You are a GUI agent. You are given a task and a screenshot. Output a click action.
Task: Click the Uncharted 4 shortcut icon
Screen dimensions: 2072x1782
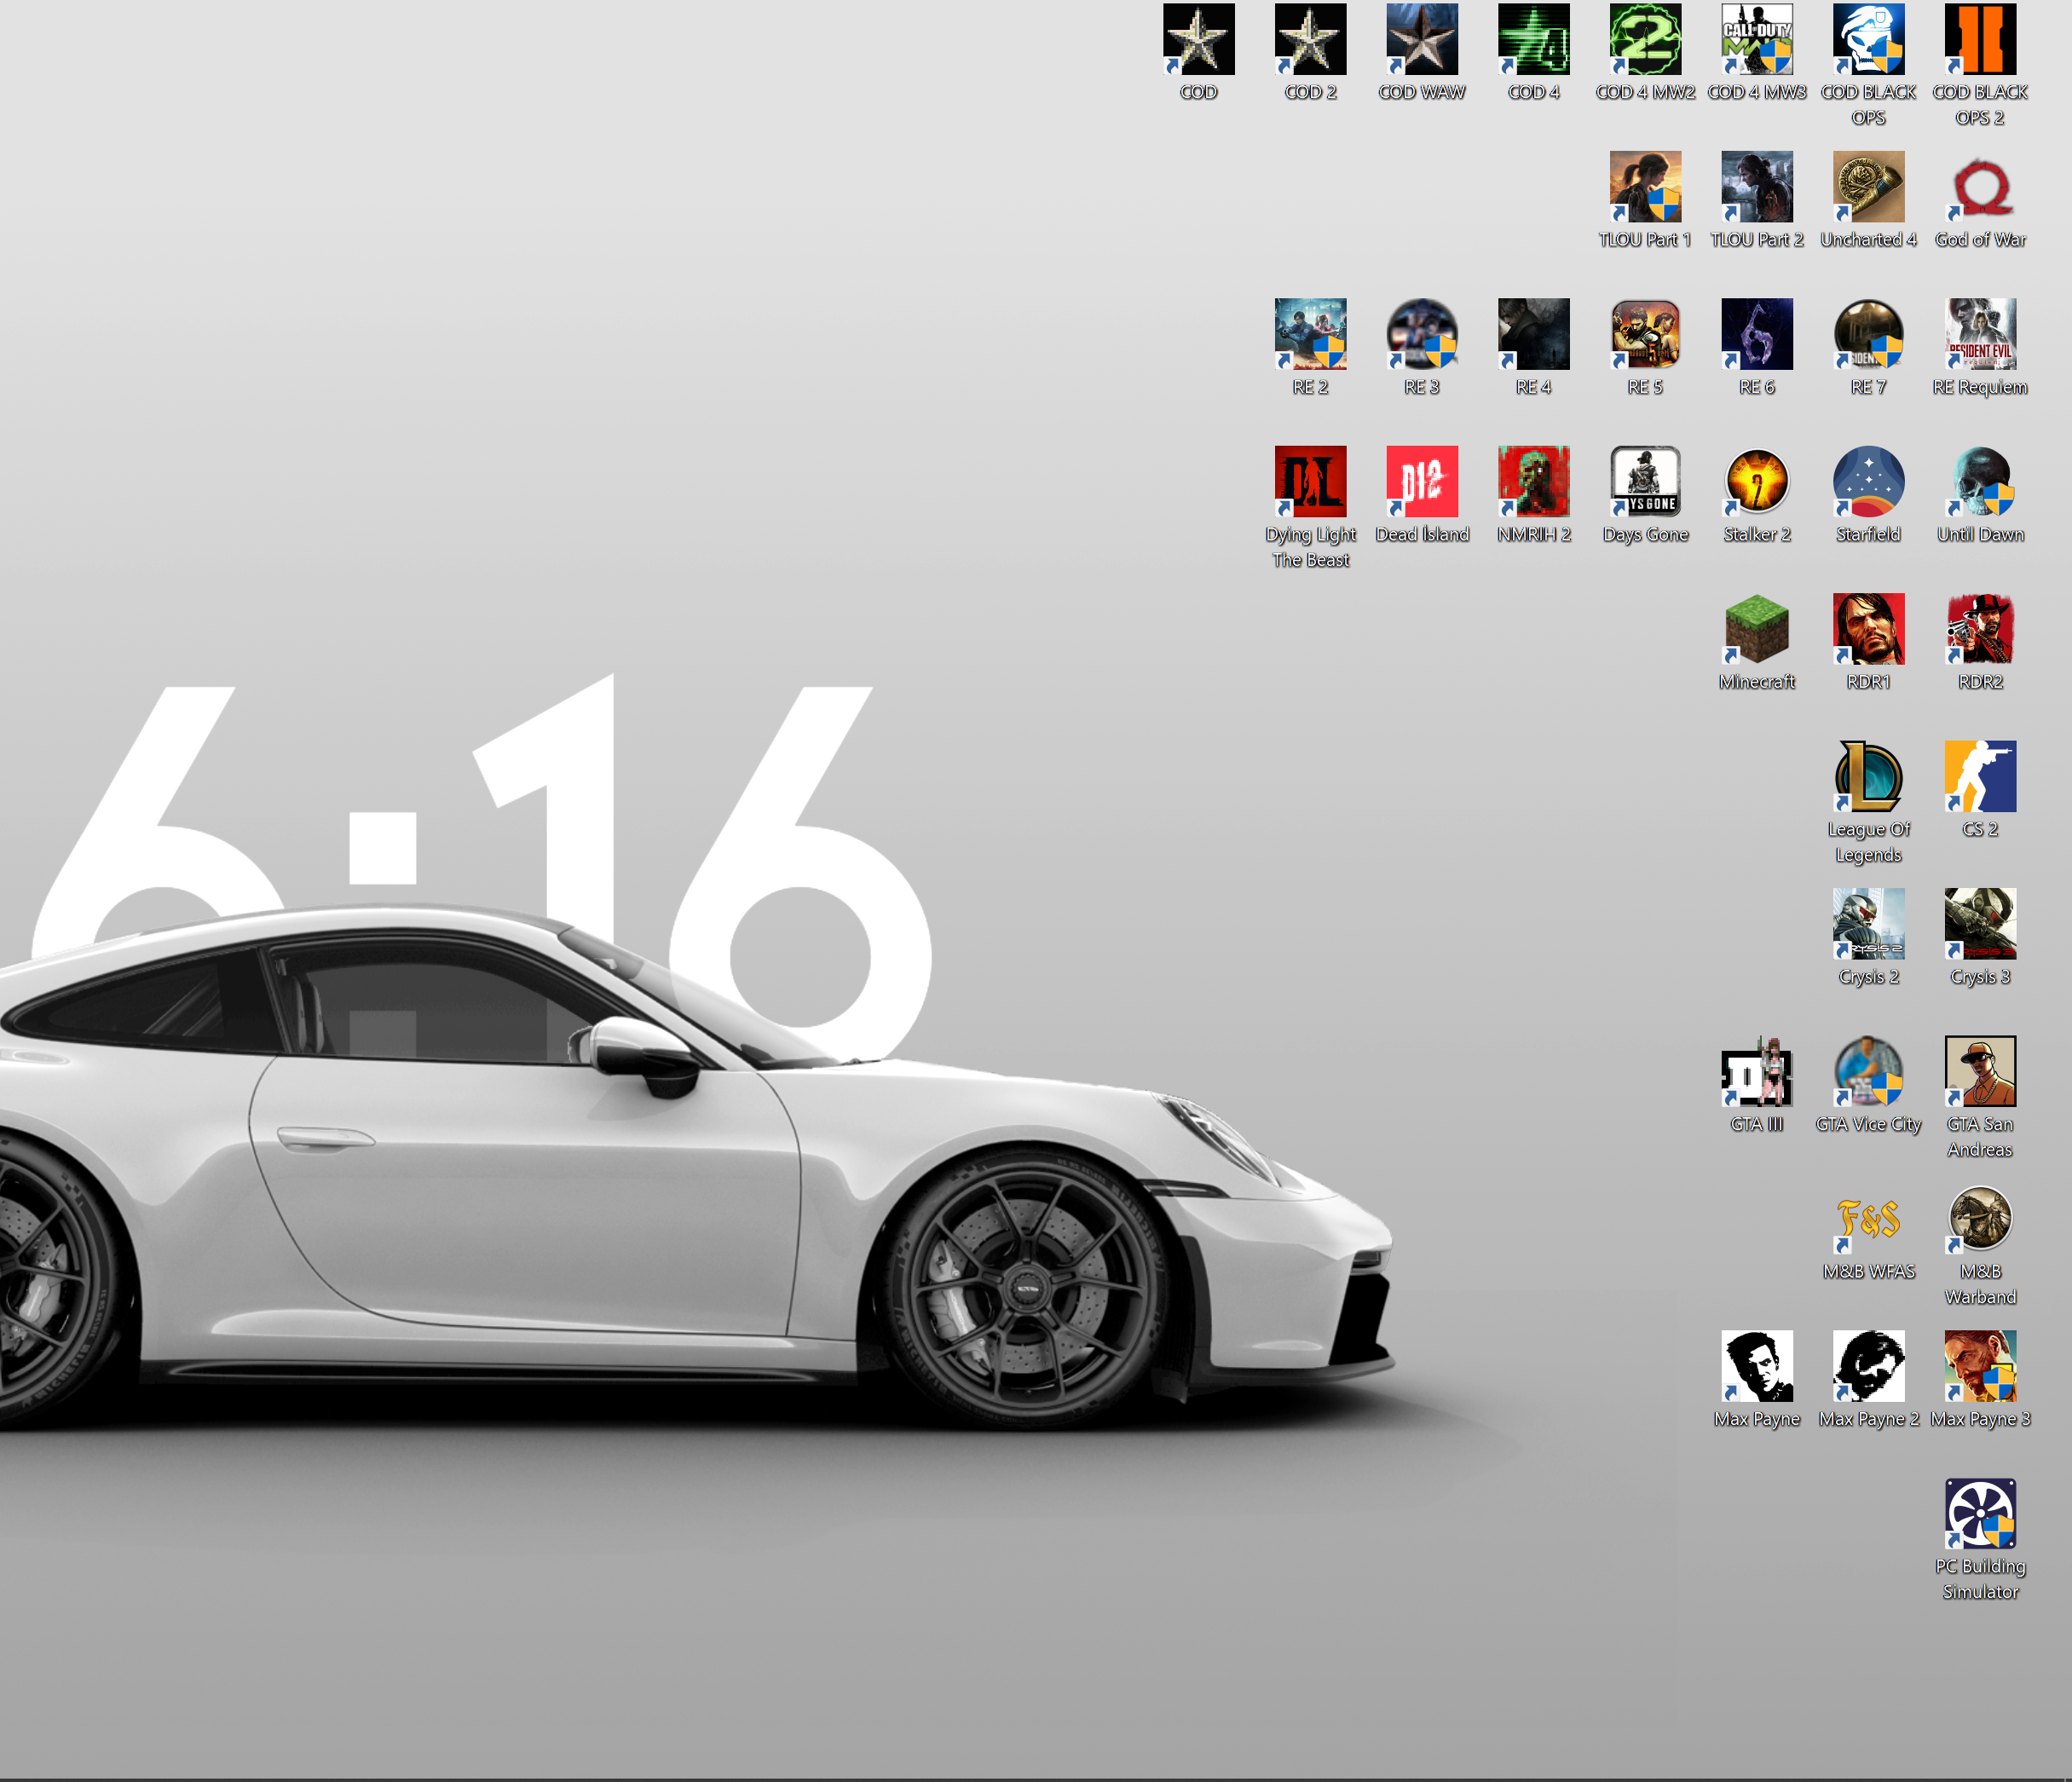click(1868, 187)
